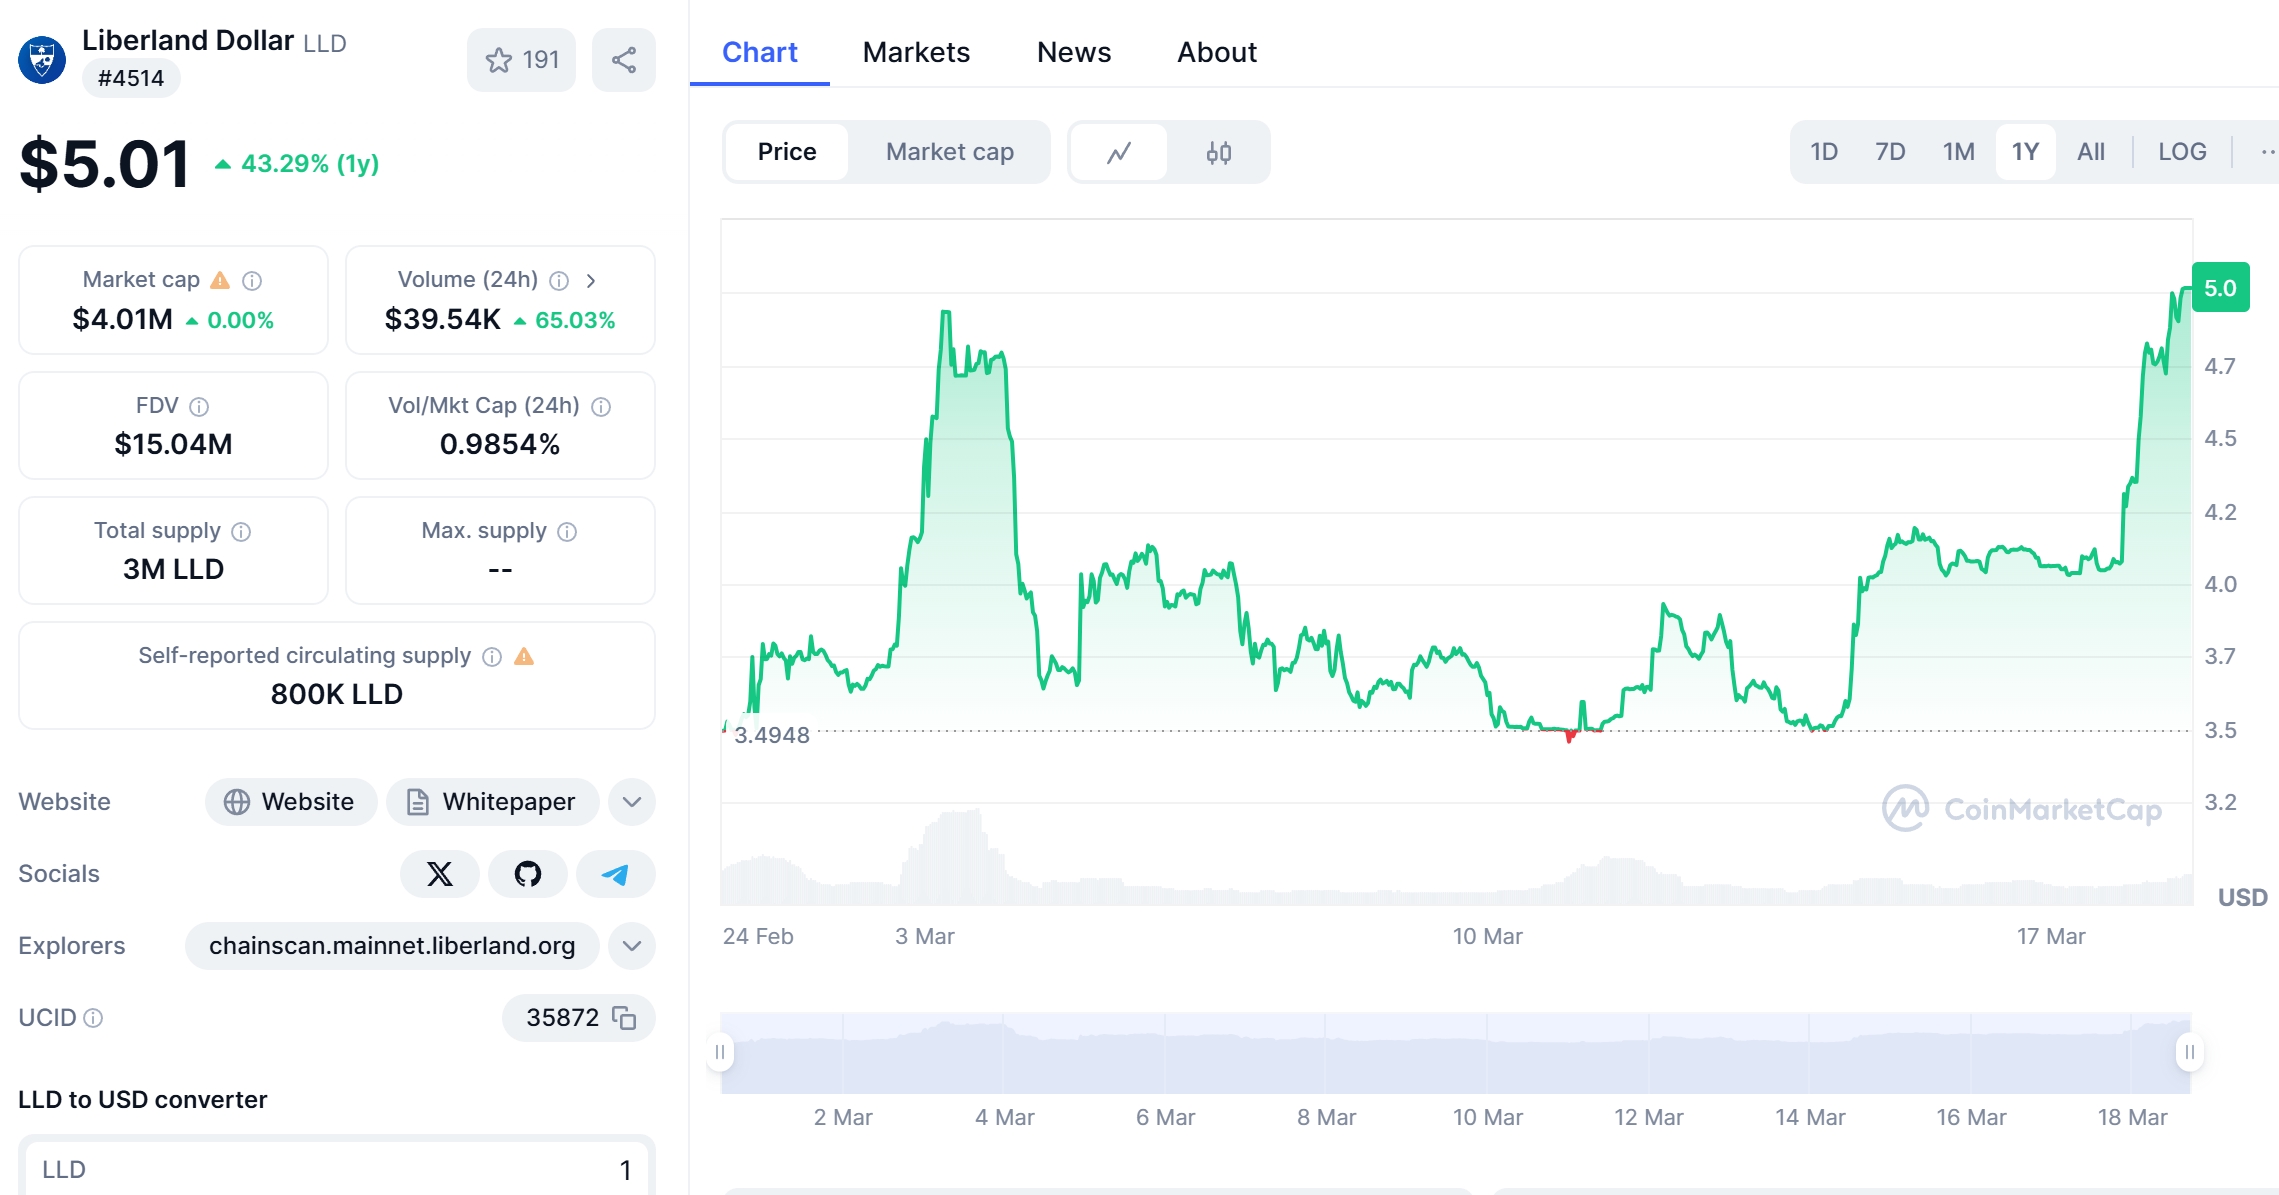Viewport: 2279px width, 1195px height.
Task: Select the Price chart toggle
Action: [787, 152]
